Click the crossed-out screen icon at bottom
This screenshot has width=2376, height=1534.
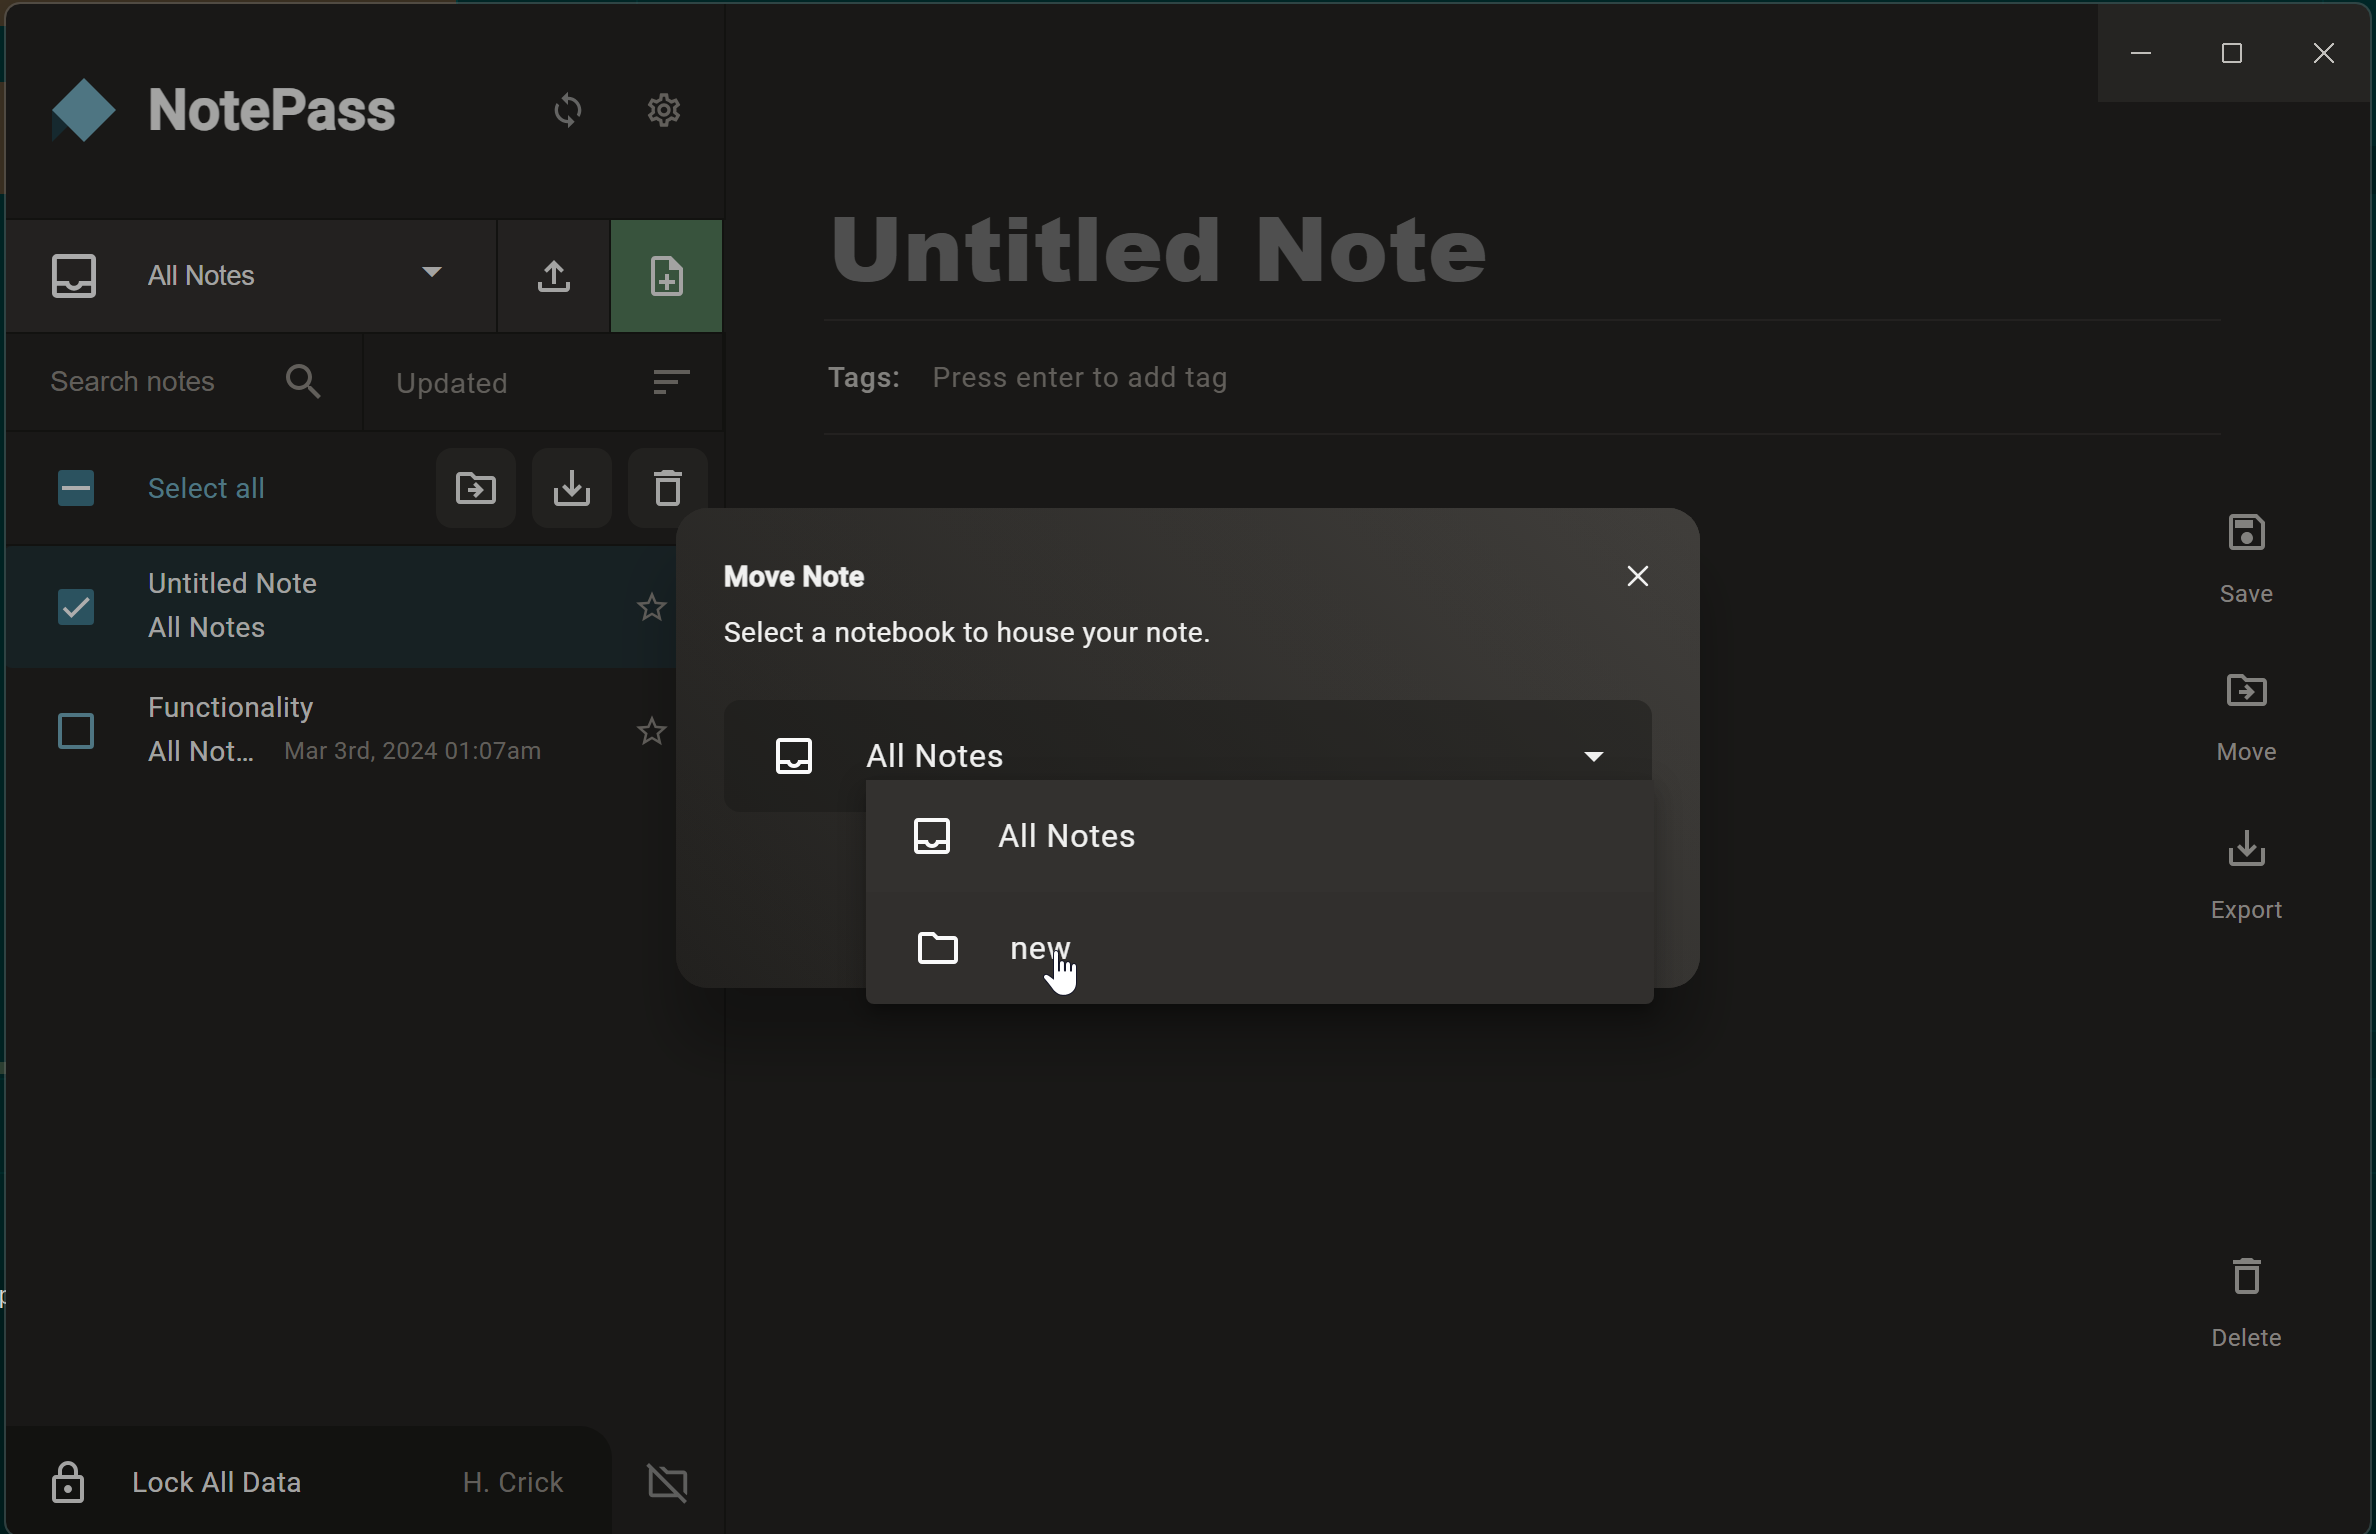point(668,1482)
